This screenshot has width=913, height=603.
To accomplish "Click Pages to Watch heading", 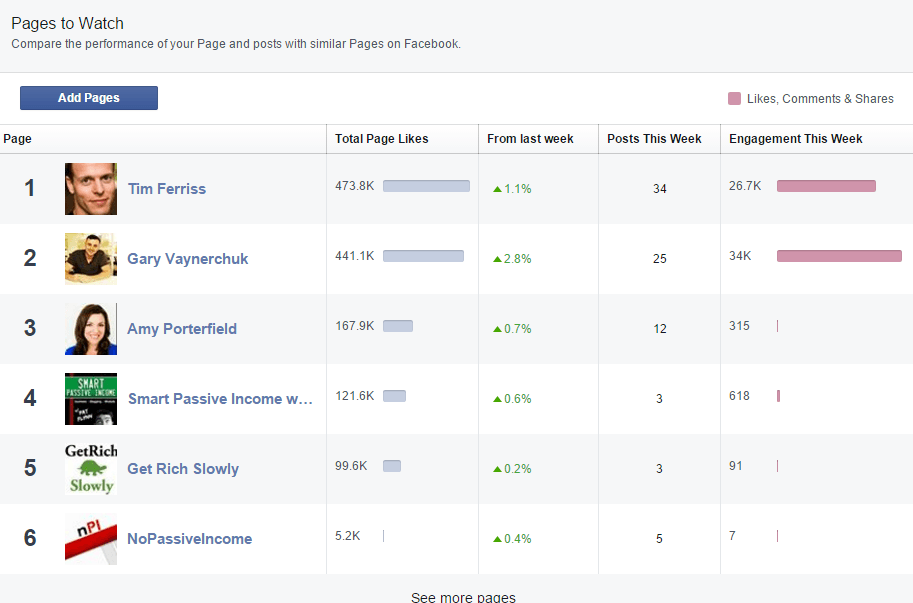I will (68, 23).
